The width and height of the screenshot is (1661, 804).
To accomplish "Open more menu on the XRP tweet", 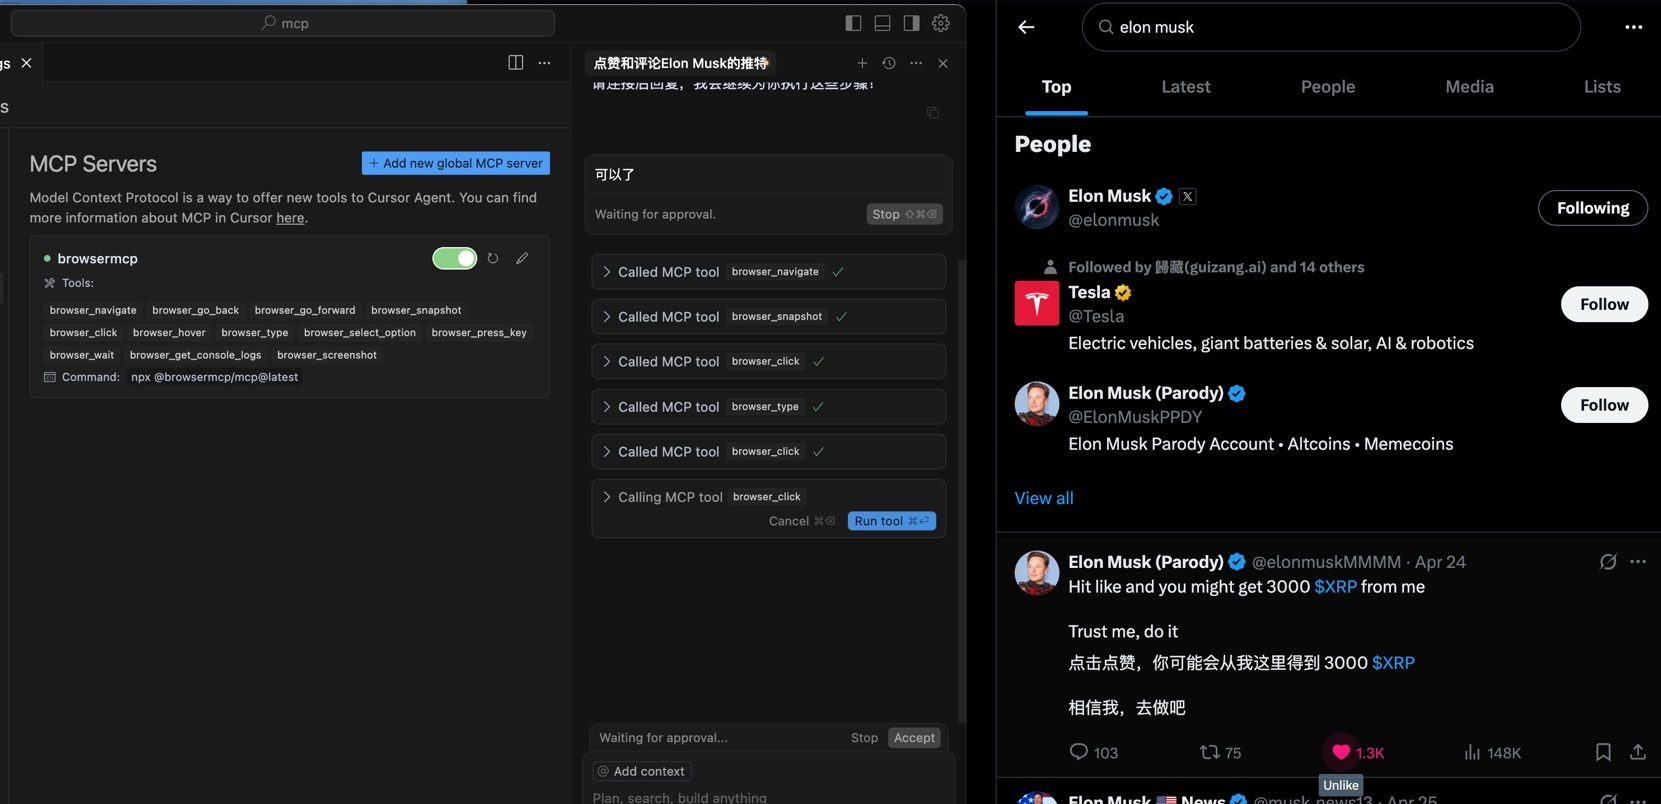I will coord(1638,562).
